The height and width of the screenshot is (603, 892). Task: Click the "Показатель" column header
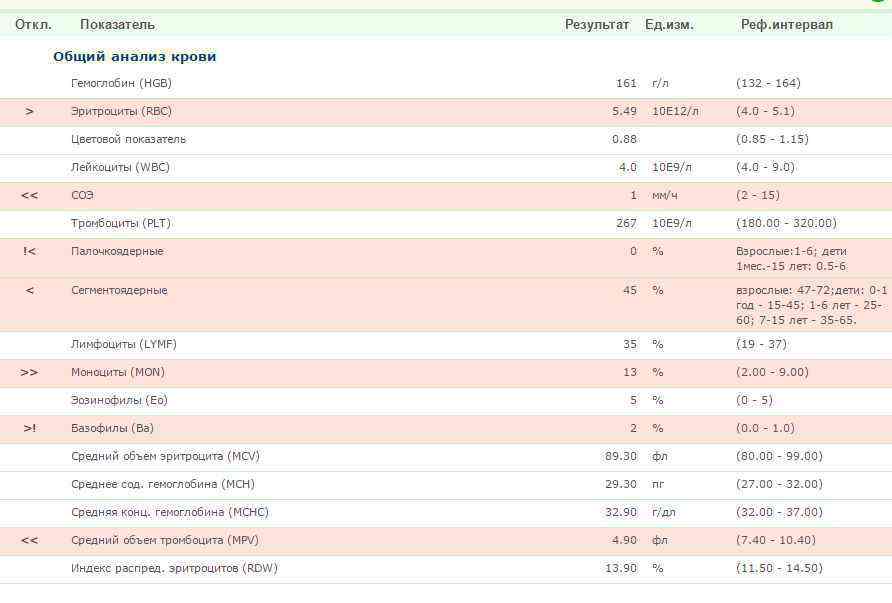117,24
